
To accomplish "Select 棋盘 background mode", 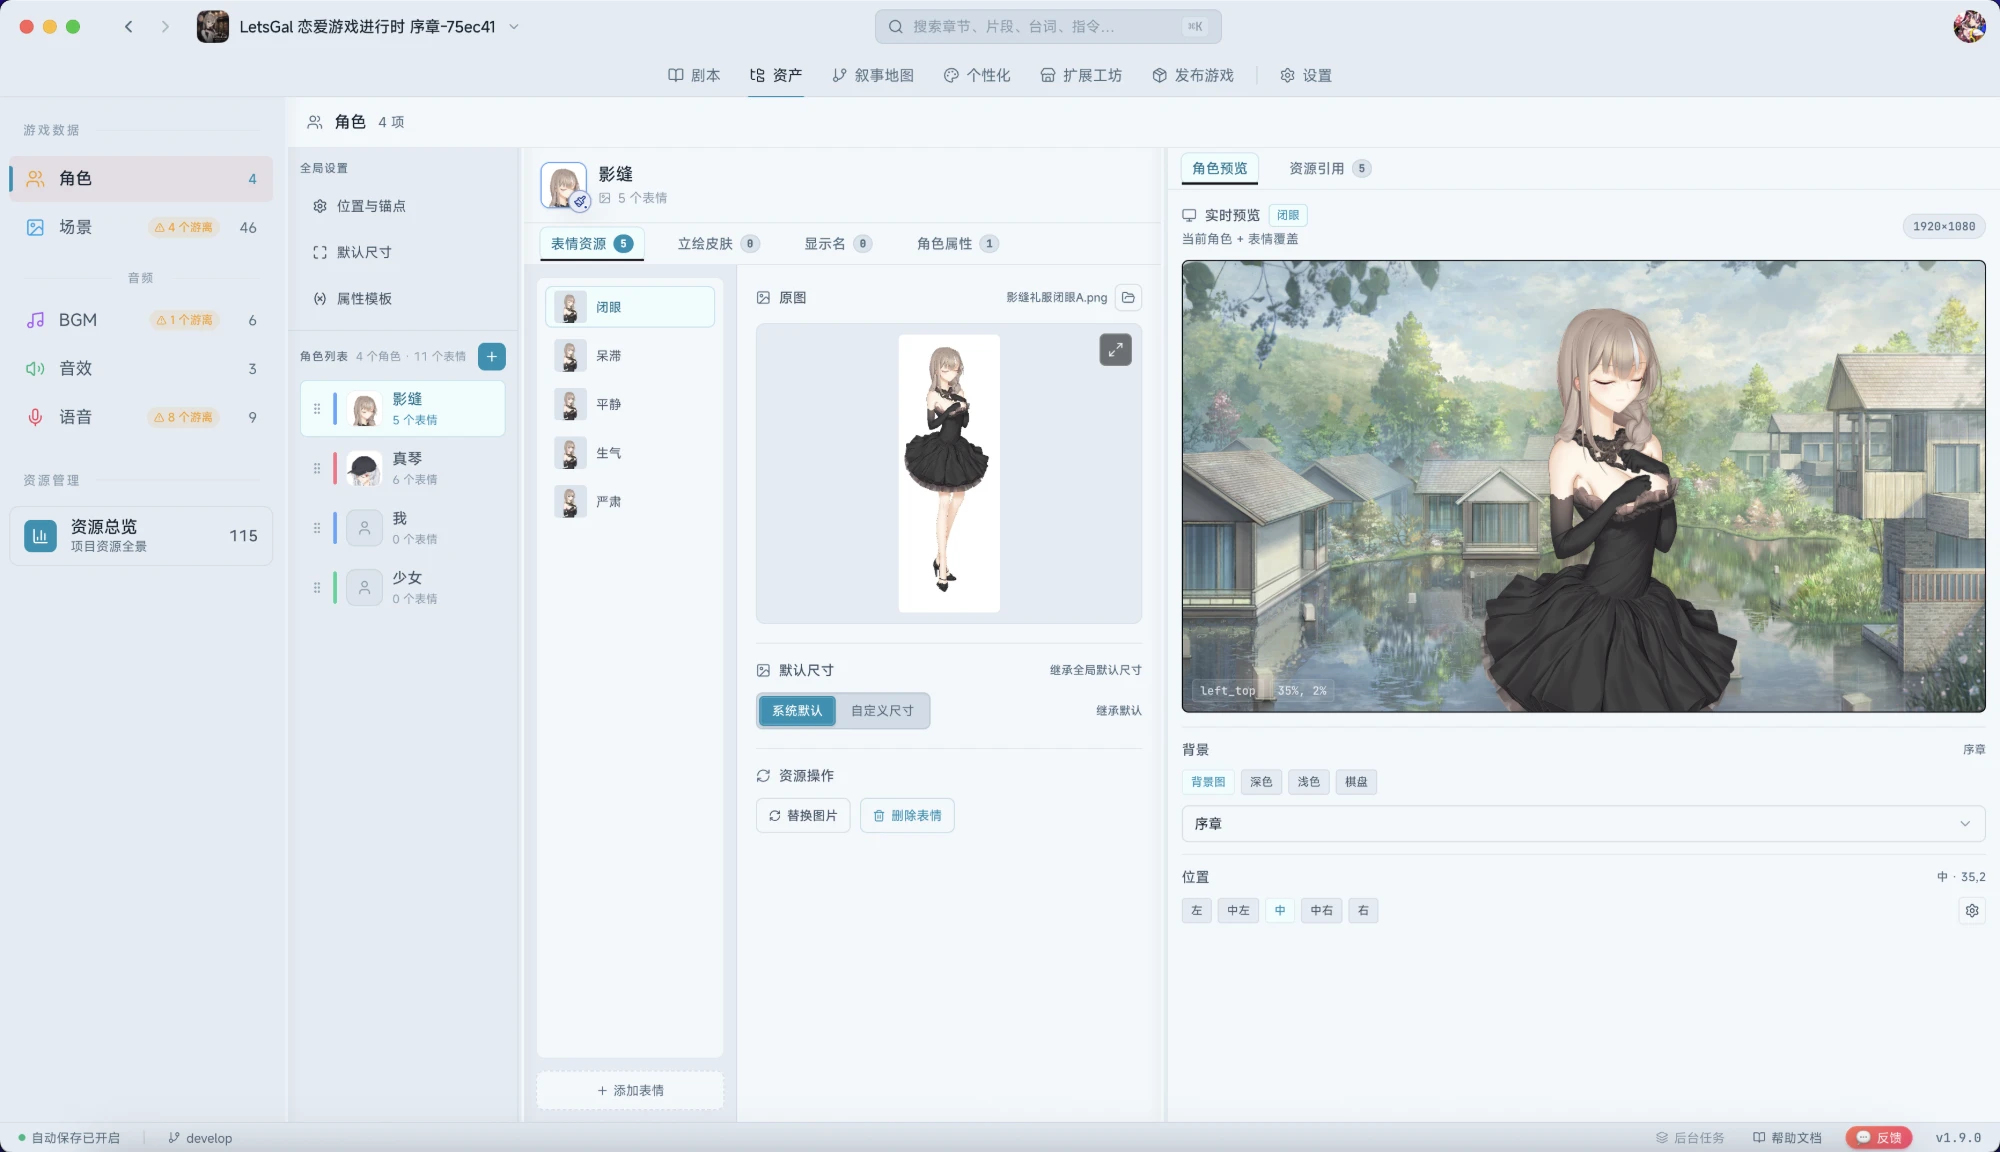I will [x=1356, y=782].
